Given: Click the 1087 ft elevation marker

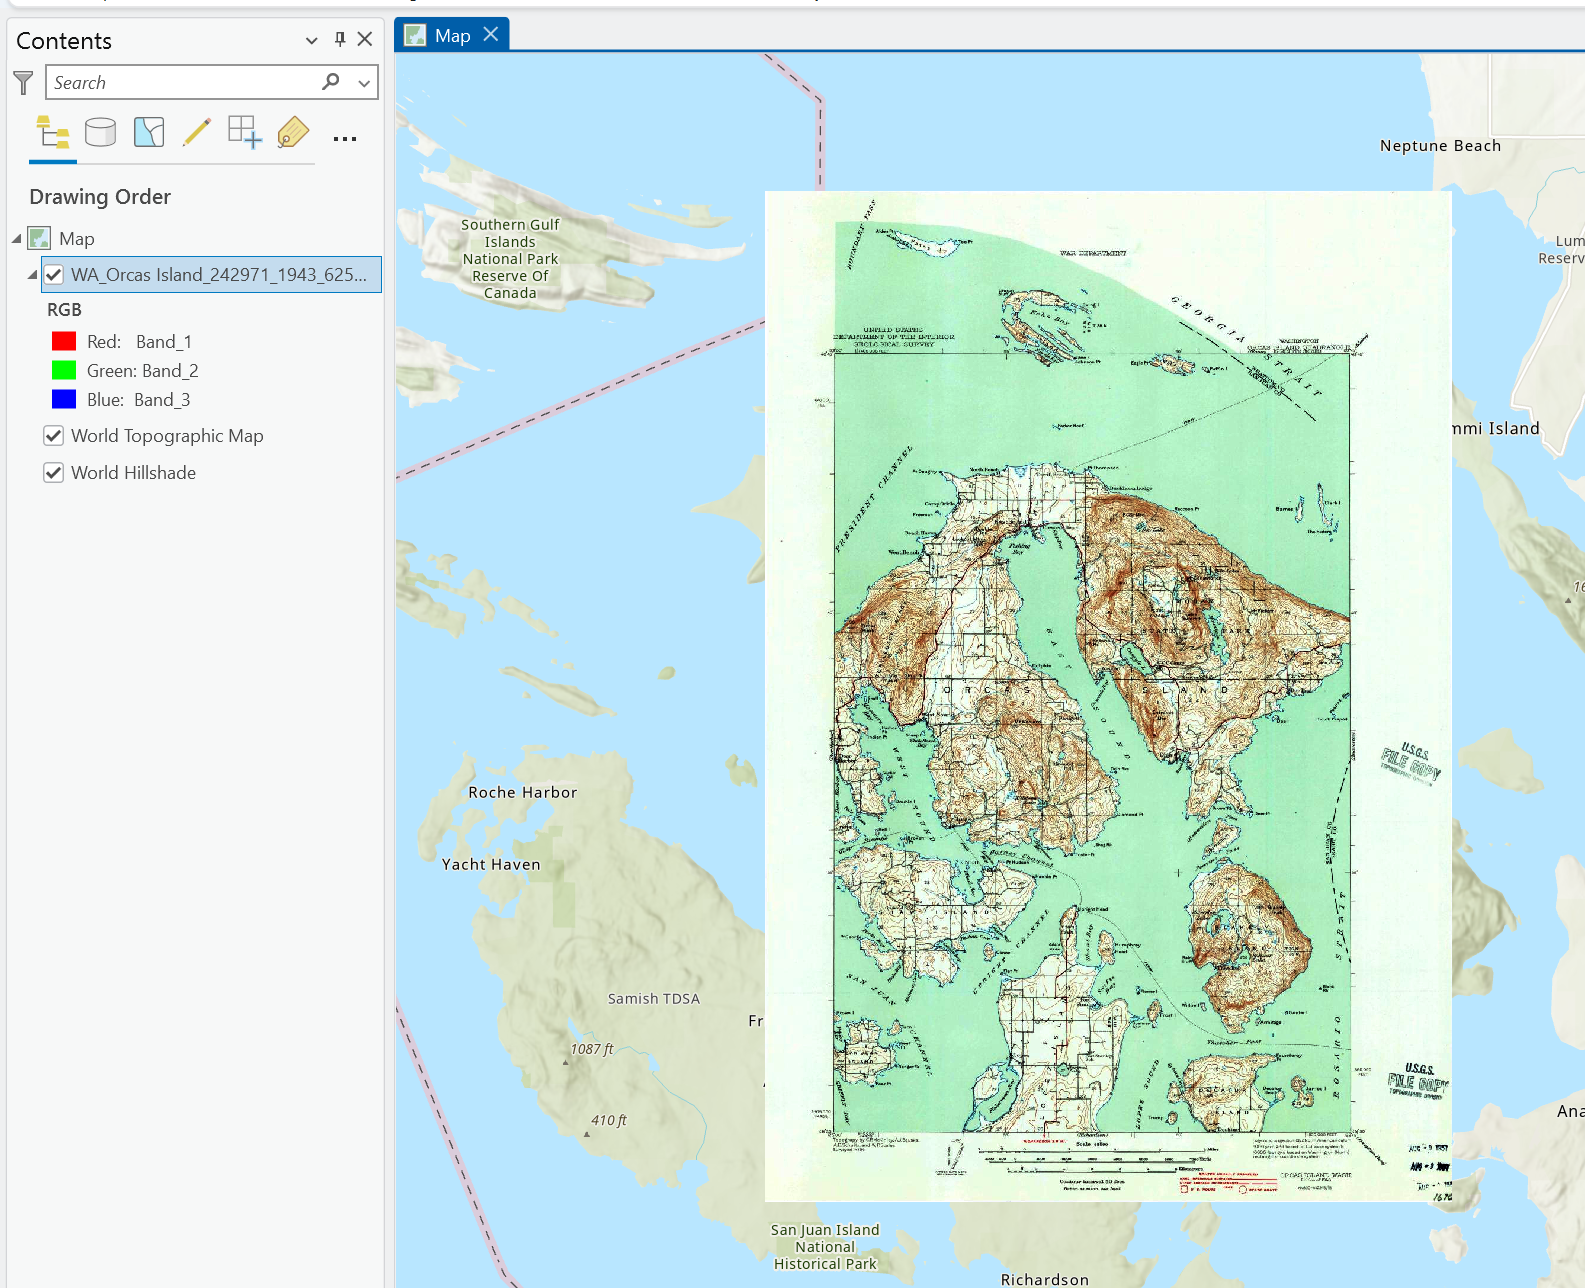Looking at the screenshot, I should (592, 1049).
